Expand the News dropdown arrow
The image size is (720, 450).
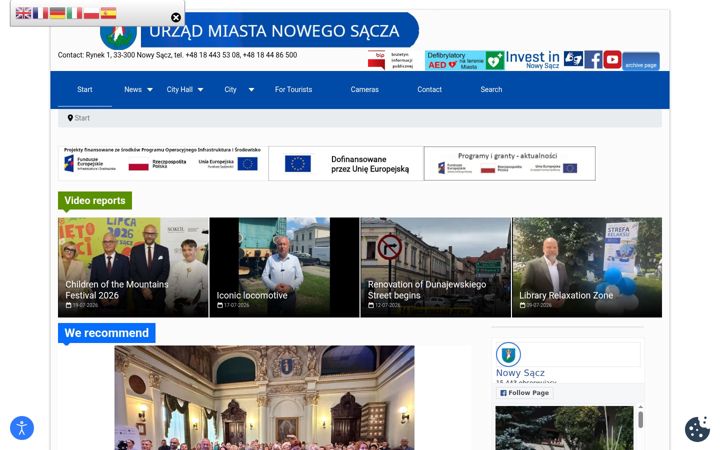click(150, 90)
